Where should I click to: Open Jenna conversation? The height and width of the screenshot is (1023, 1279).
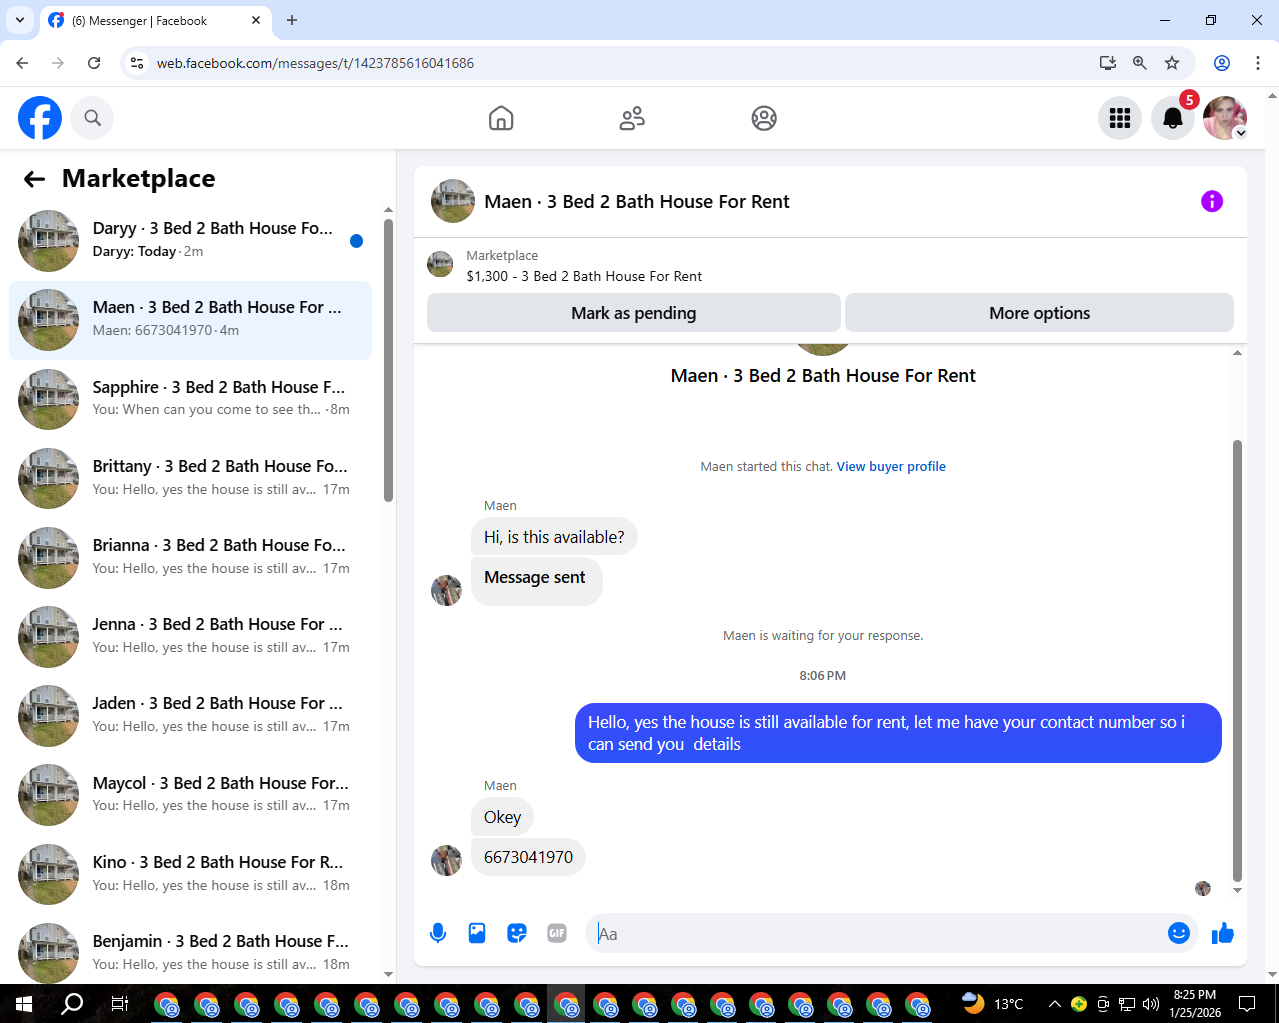point(190,636)
